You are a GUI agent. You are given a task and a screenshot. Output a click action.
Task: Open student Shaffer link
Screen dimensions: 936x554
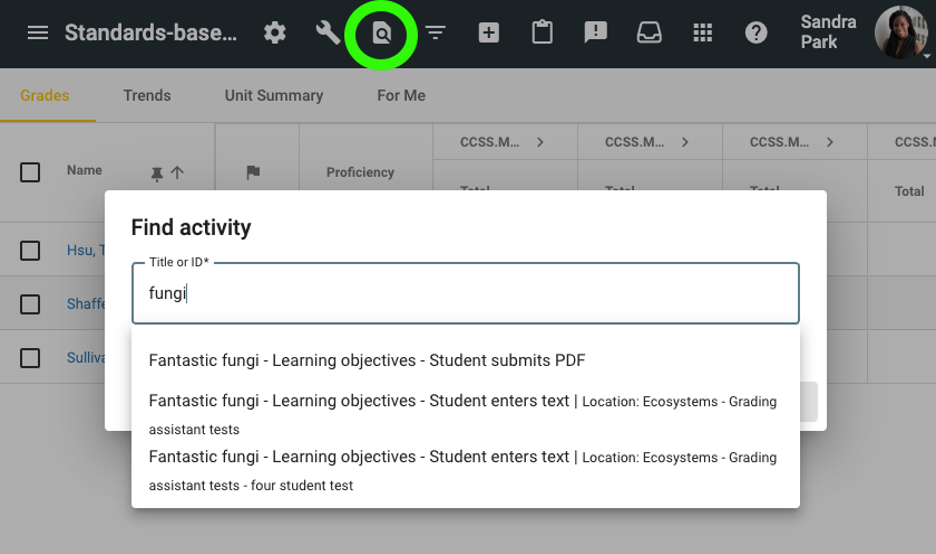[x=85, y=304]
